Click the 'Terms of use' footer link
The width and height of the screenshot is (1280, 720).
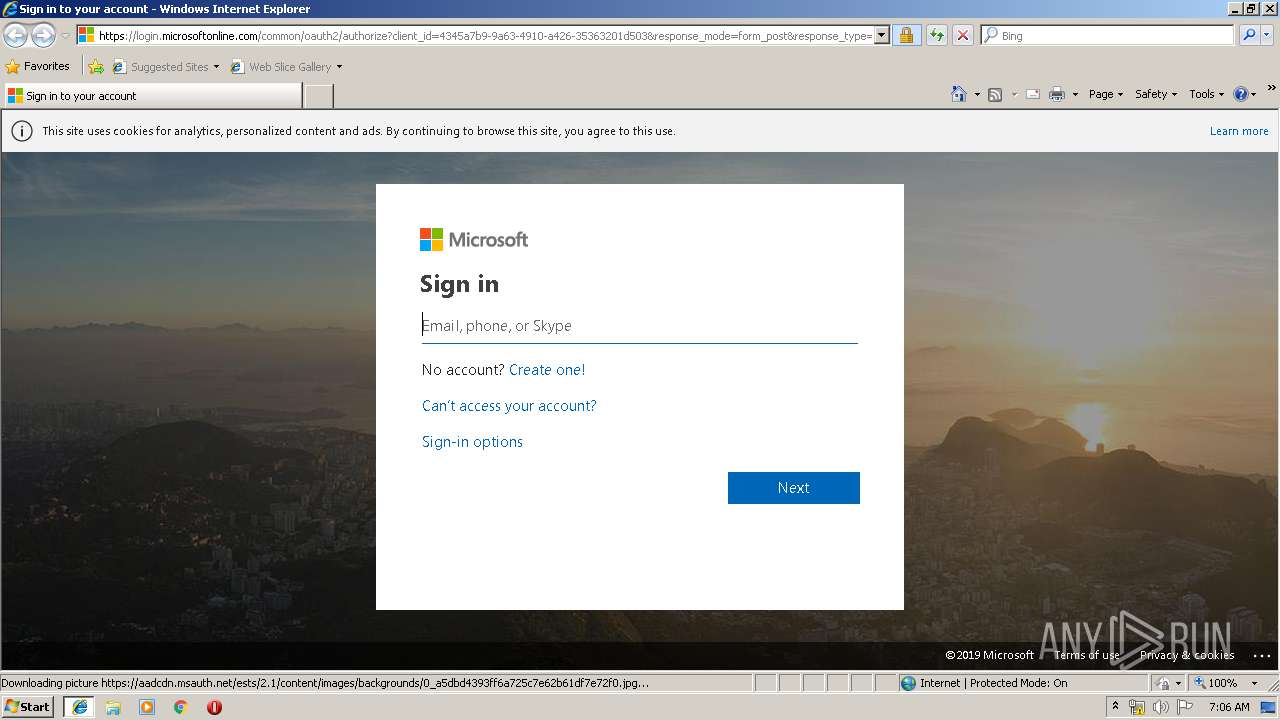(1087, 655)
